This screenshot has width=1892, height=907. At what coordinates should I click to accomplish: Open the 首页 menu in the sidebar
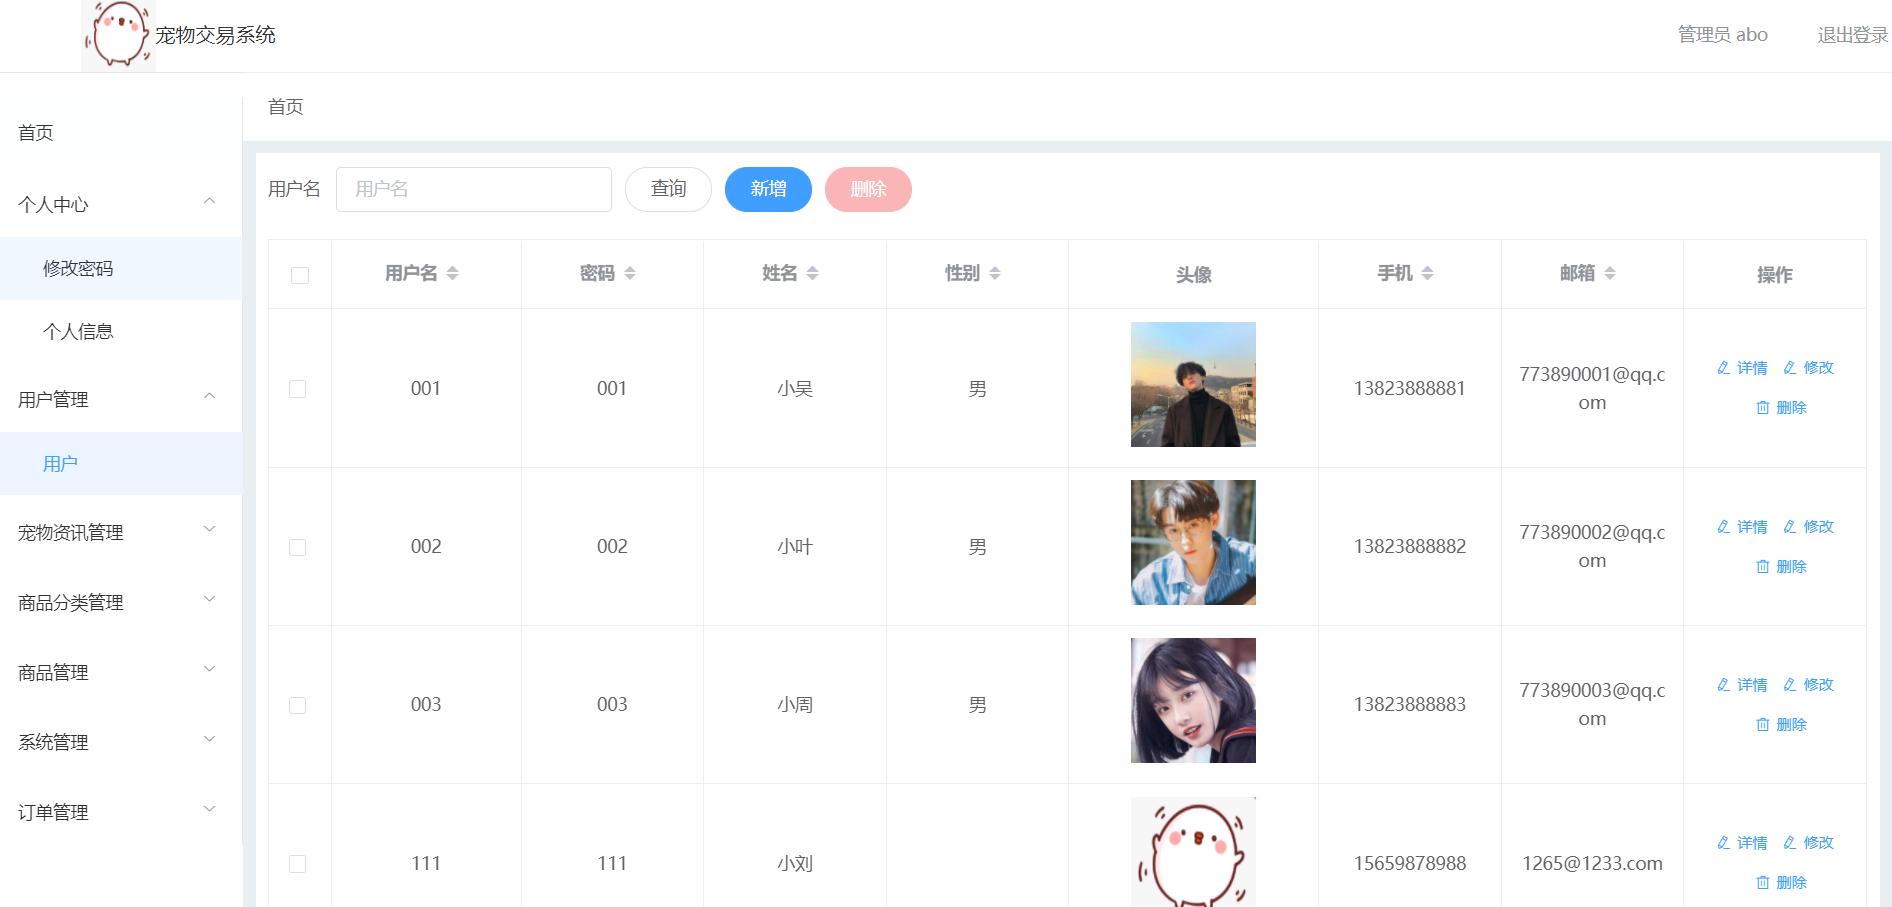35,132
